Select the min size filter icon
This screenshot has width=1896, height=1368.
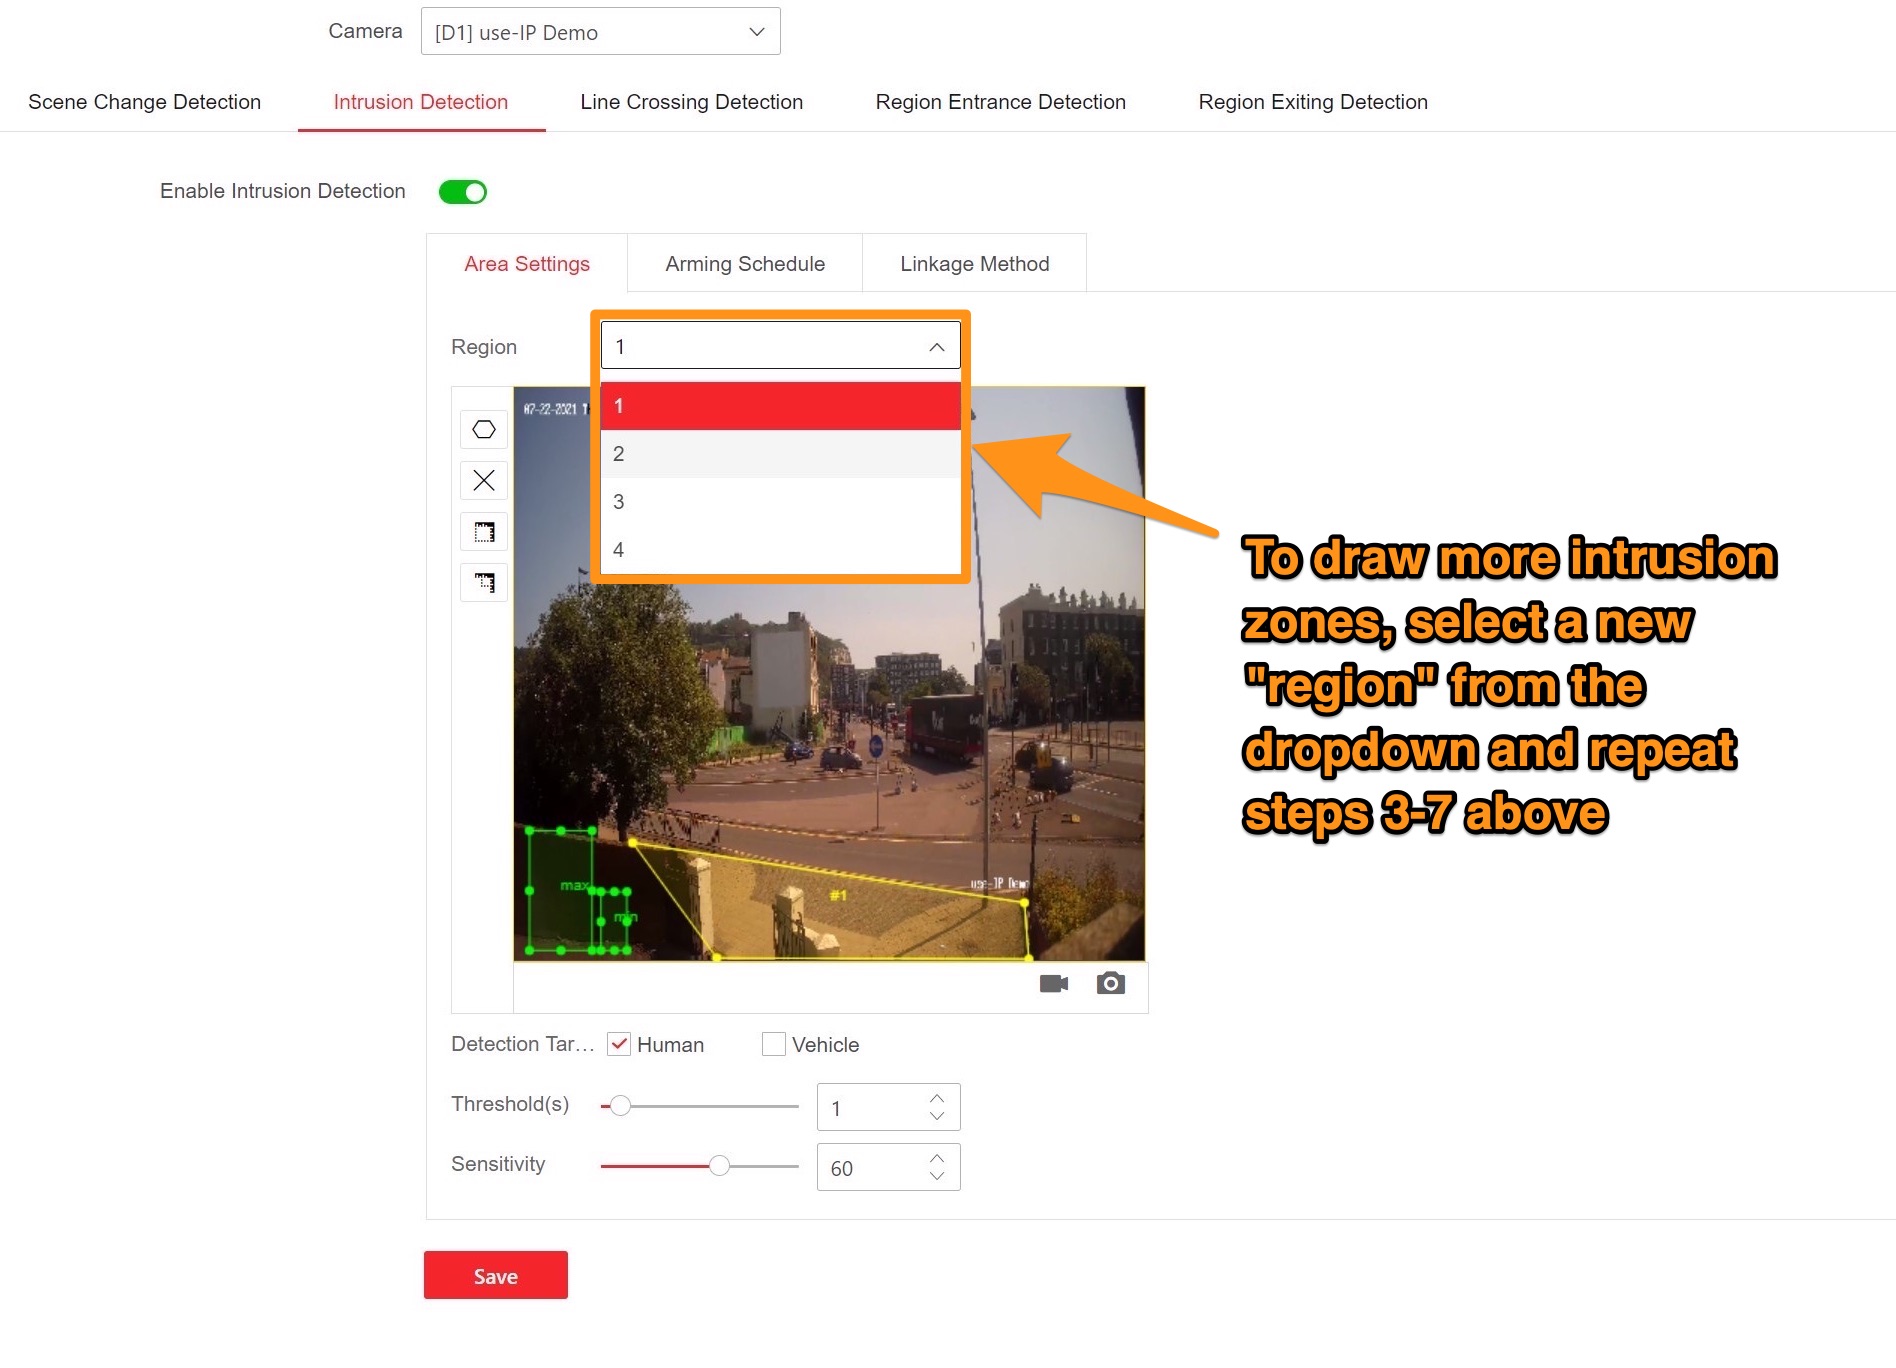coord(484,583)
